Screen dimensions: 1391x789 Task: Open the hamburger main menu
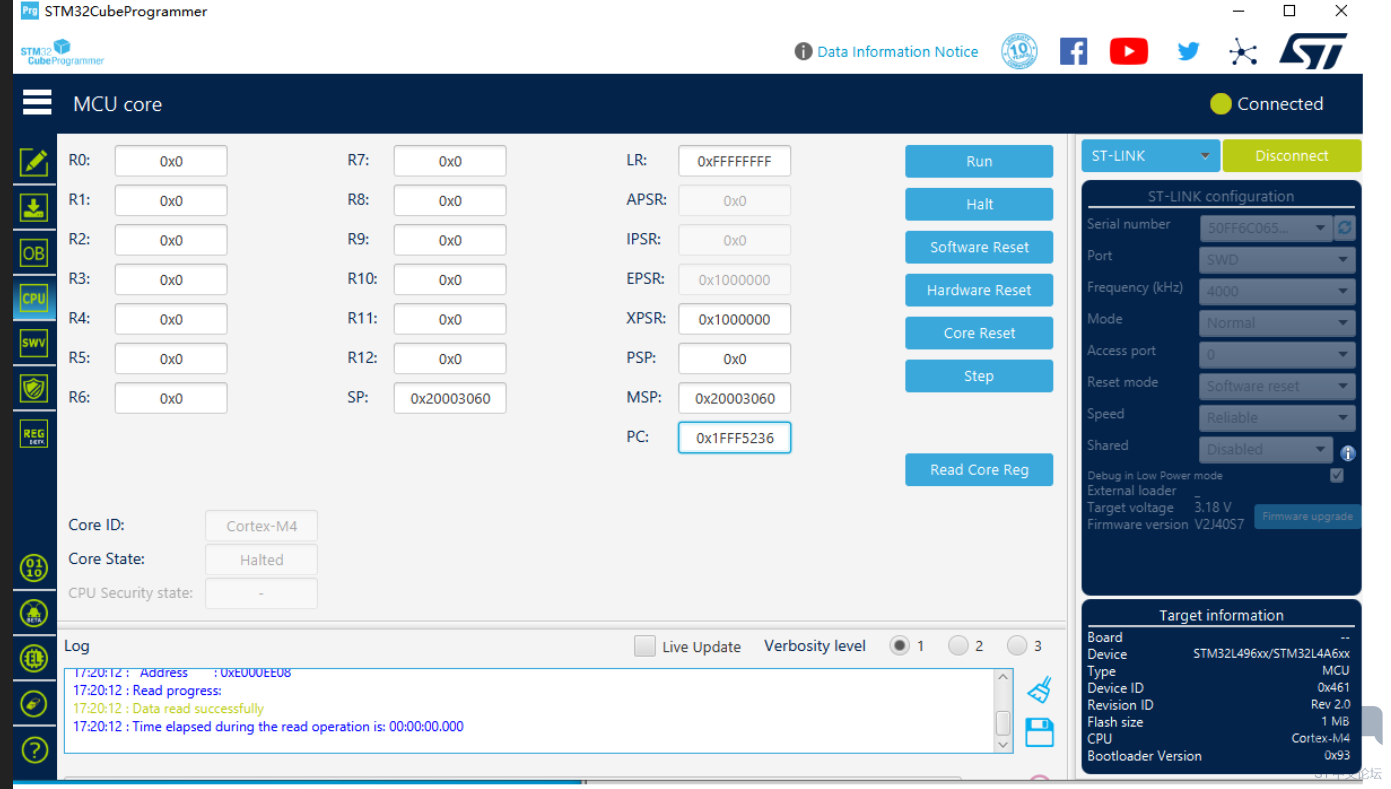[x=37, y=103]
